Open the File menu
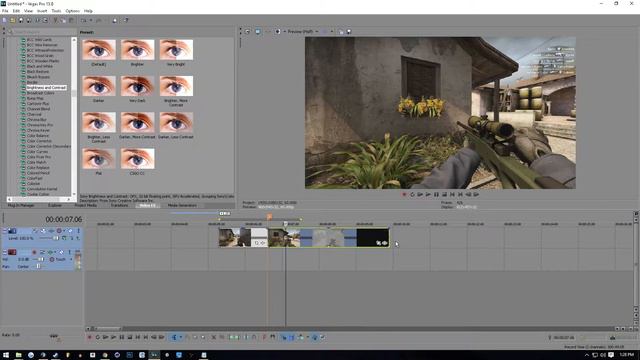The image size is (640, 360). 5,11
